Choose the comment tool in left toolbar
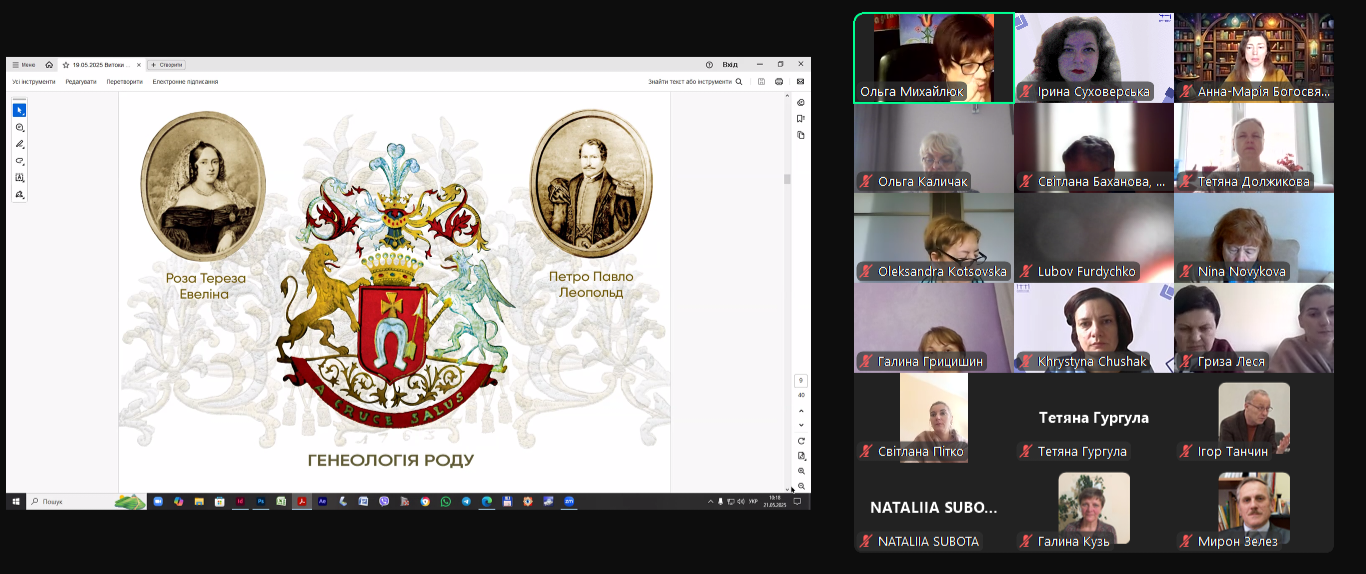 pyautogui.click(x=19, y=127)
